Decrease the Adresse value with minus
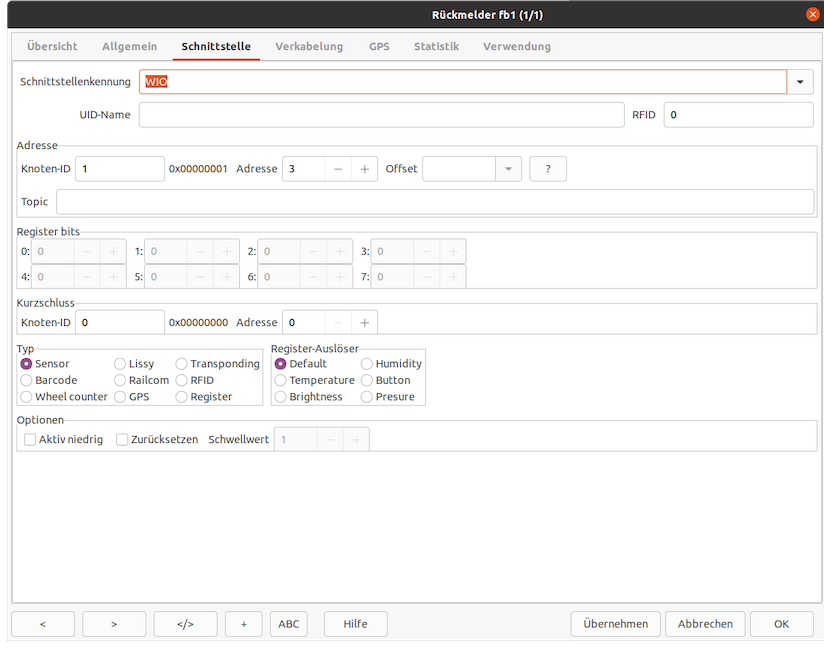The height and width of the screenshot is (648, 824). [338, 169]
